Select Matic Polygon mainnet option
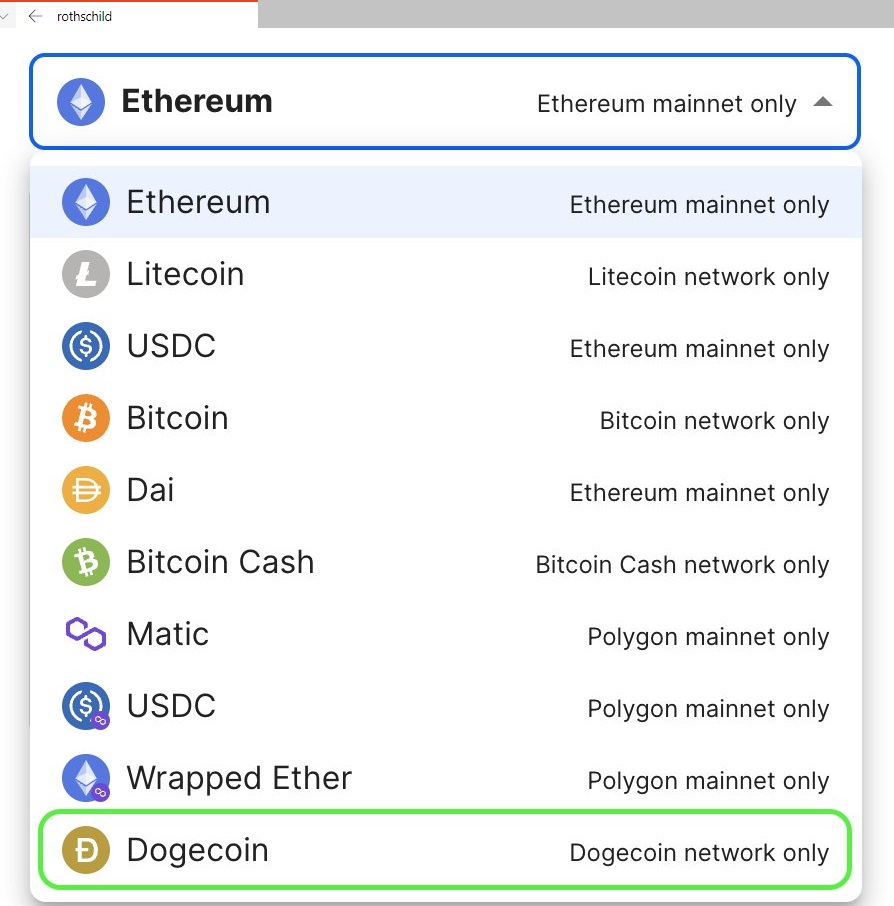This screenshot has width=894, height=906. tap(168, 634)
